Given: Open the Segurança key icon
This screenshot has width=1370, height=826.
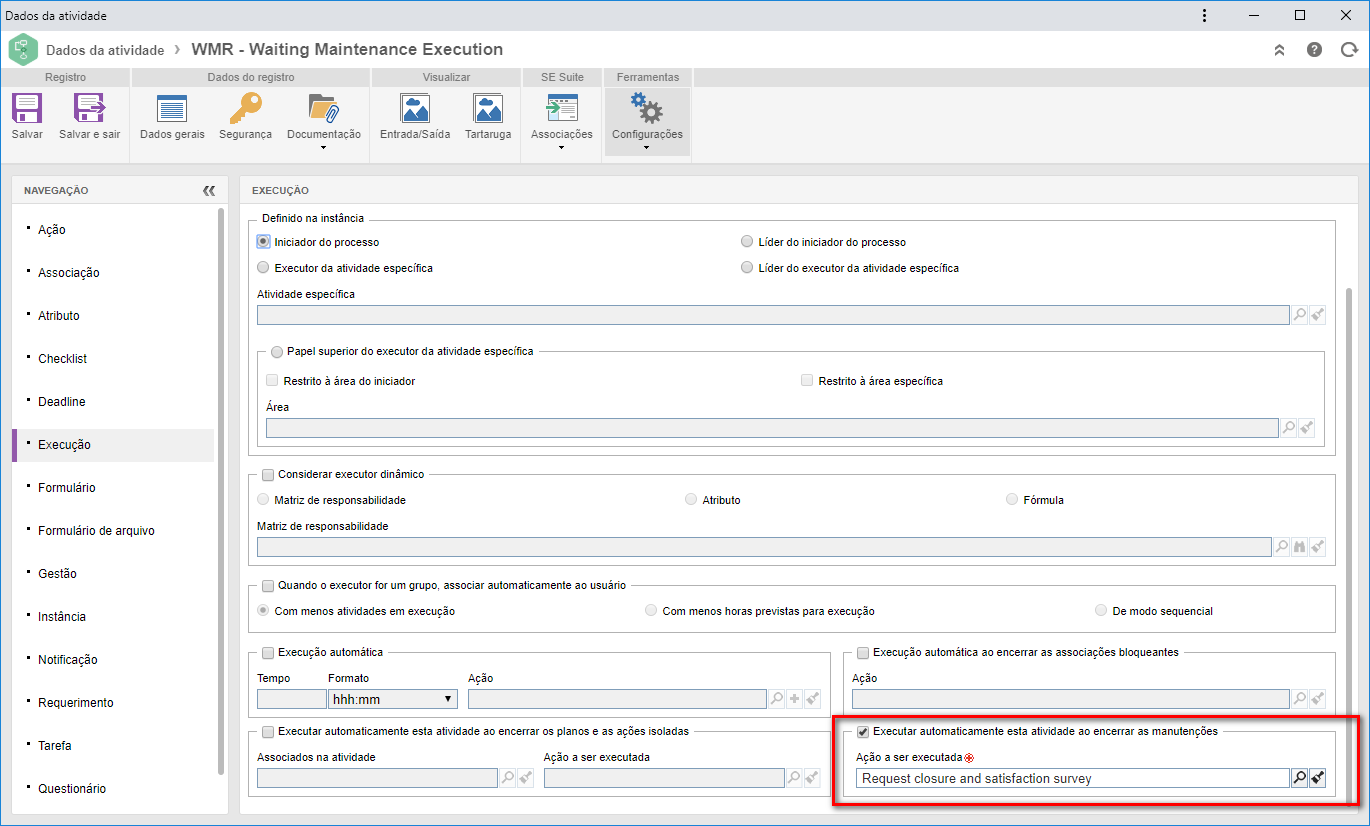Looking at the screenshot, I should coord(245,108).
